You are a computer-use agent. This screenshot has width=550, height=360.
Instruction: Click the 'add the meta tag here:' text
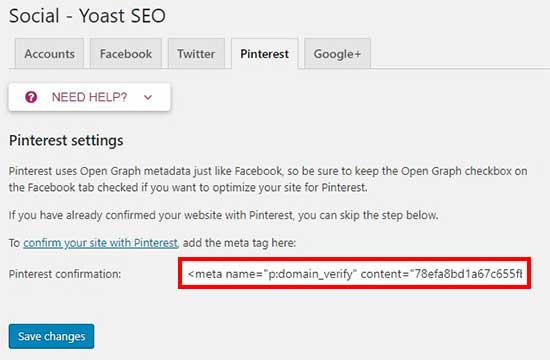click(239, 242)
